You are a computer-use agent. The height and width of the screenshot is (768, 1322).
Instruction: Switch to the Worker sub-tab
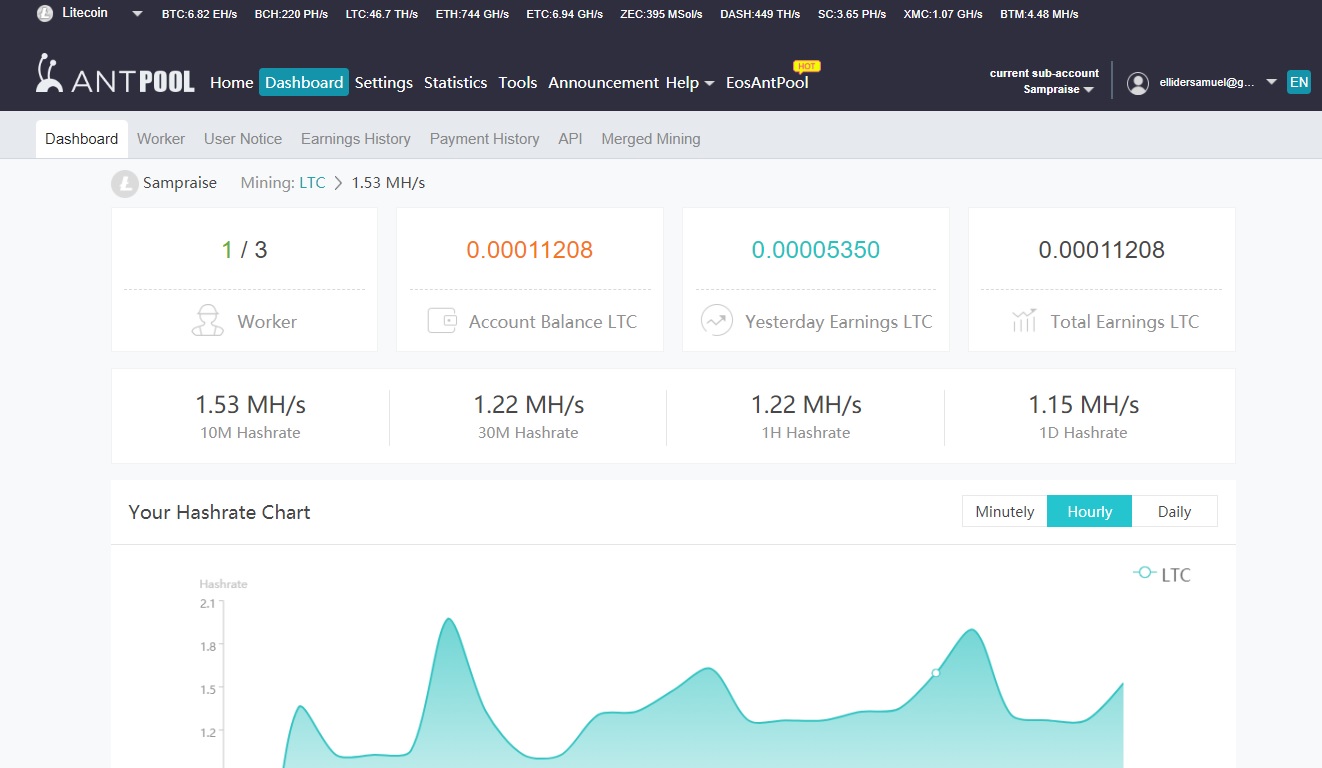[x=161, y=139]
